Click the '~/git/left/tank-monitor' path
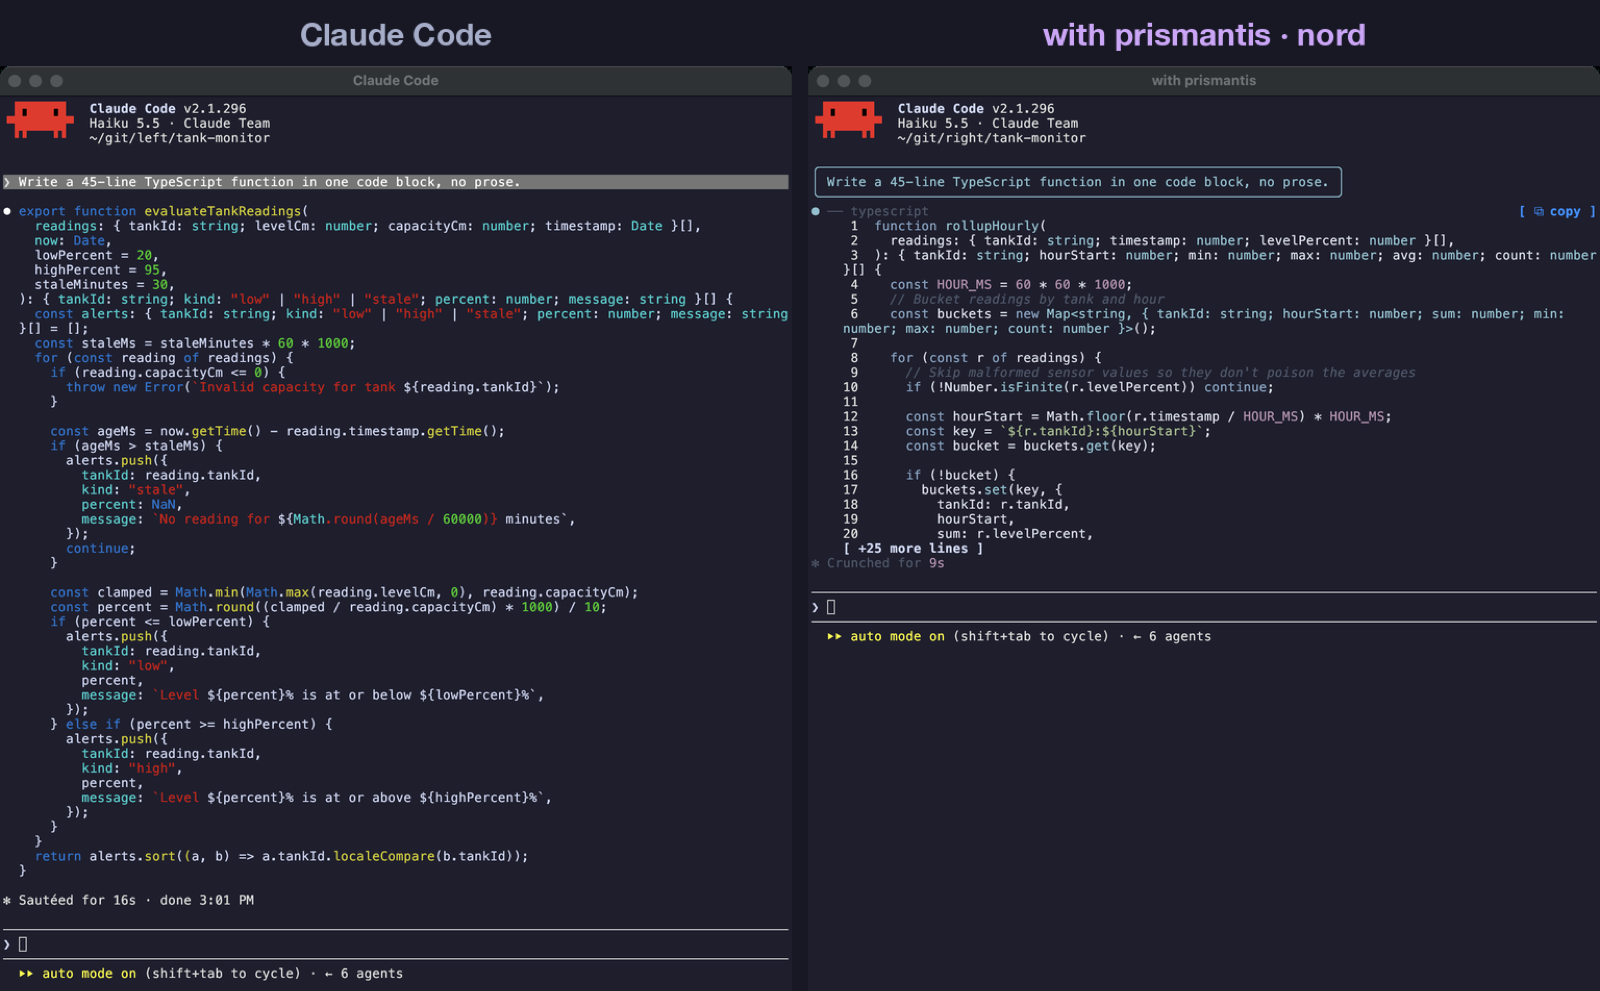Screen dimensions: 1600x991 pyautogui.click(x=179, y=138)
